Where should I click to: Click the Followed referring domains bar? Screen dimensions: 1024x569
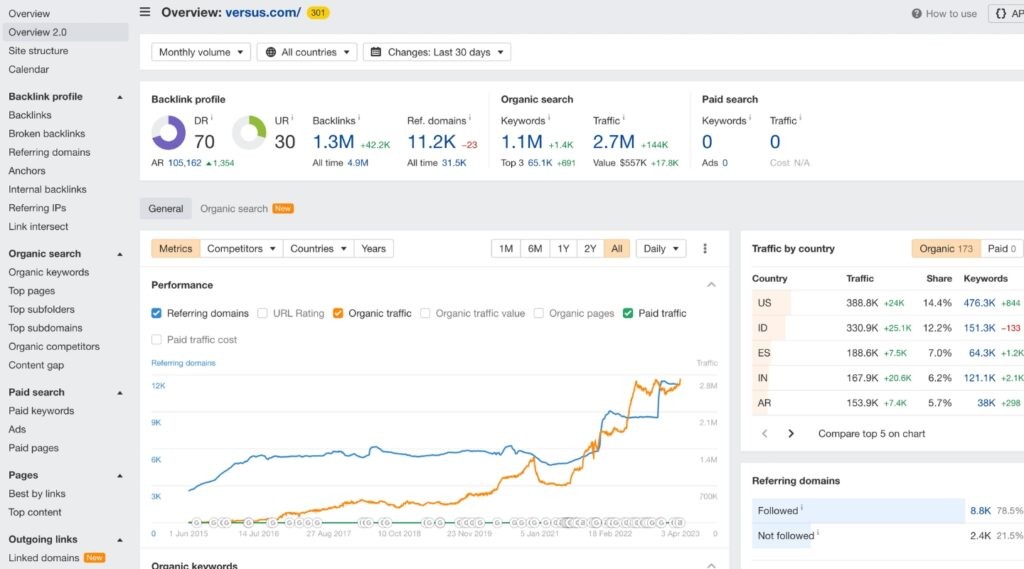tap(858, 510)
